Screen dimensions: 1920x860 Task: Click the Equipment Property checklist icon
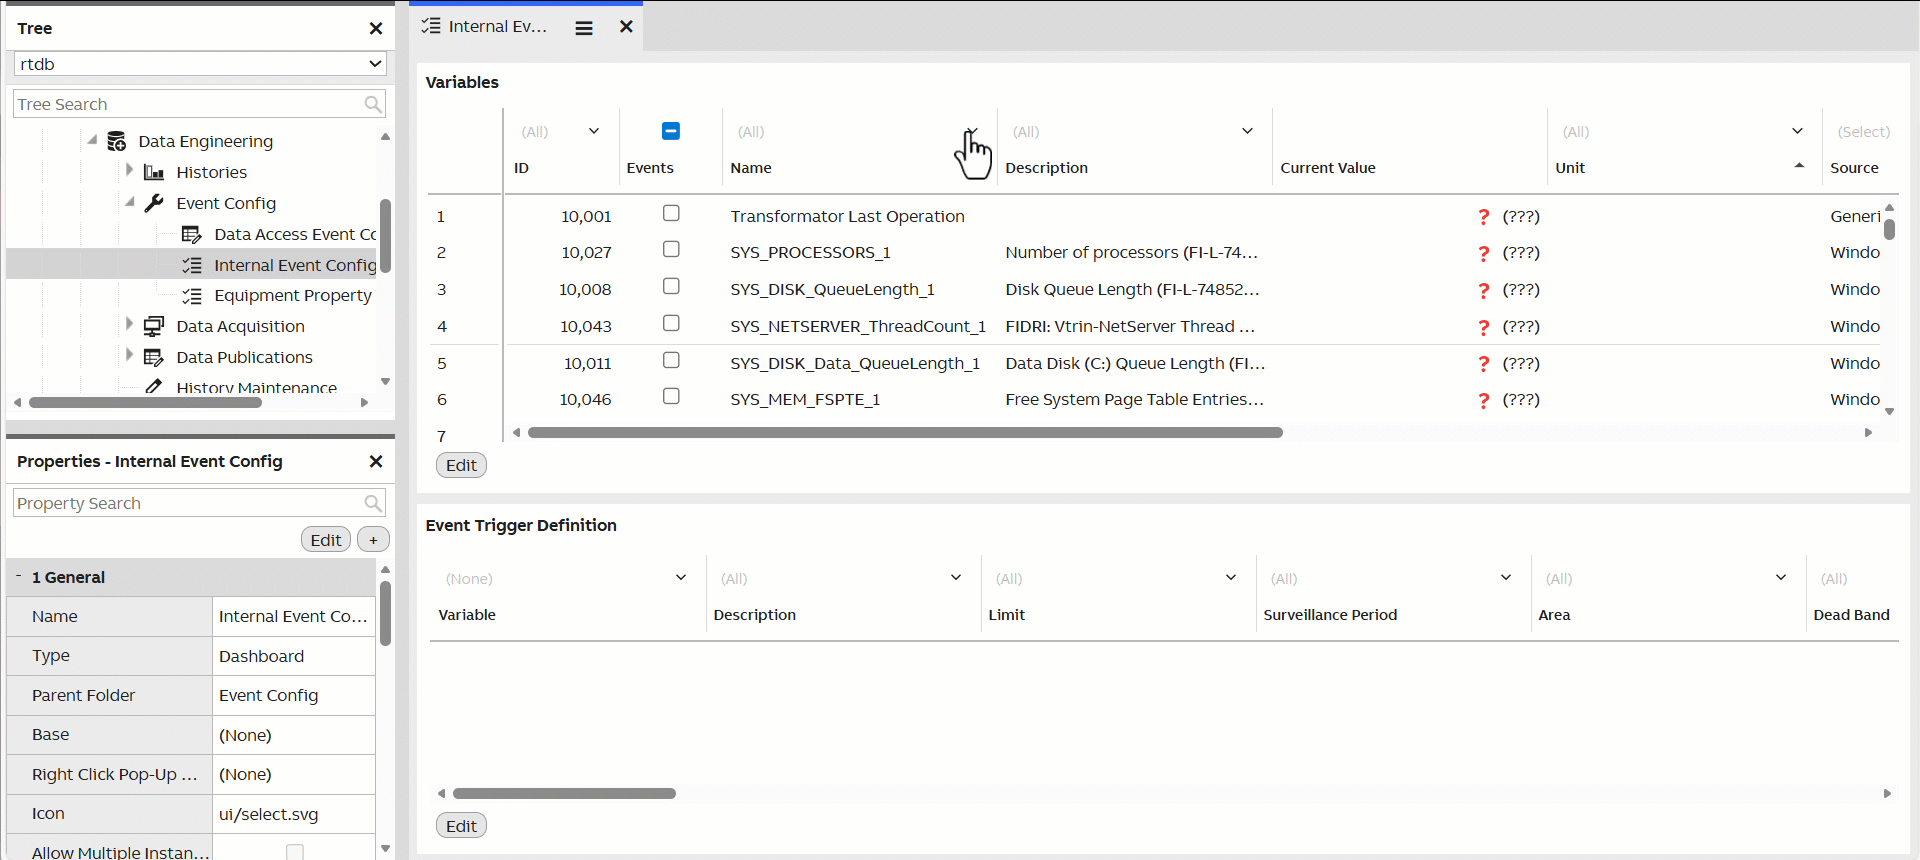pos(192,296)
